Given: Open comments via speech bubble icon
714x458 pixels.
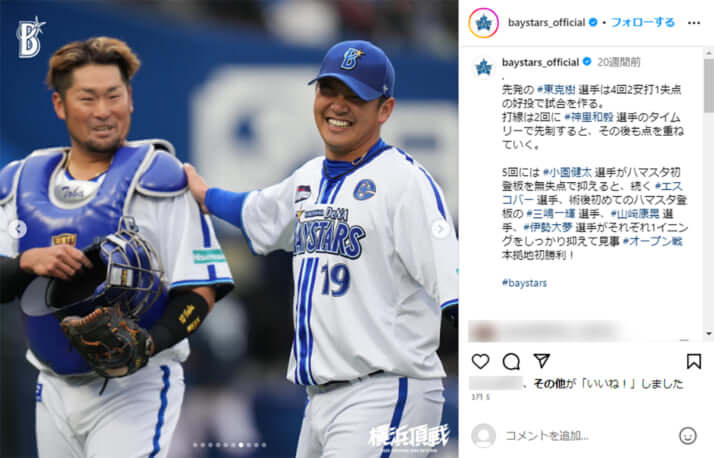Looking at the screenshot, I should pos(511,361).
